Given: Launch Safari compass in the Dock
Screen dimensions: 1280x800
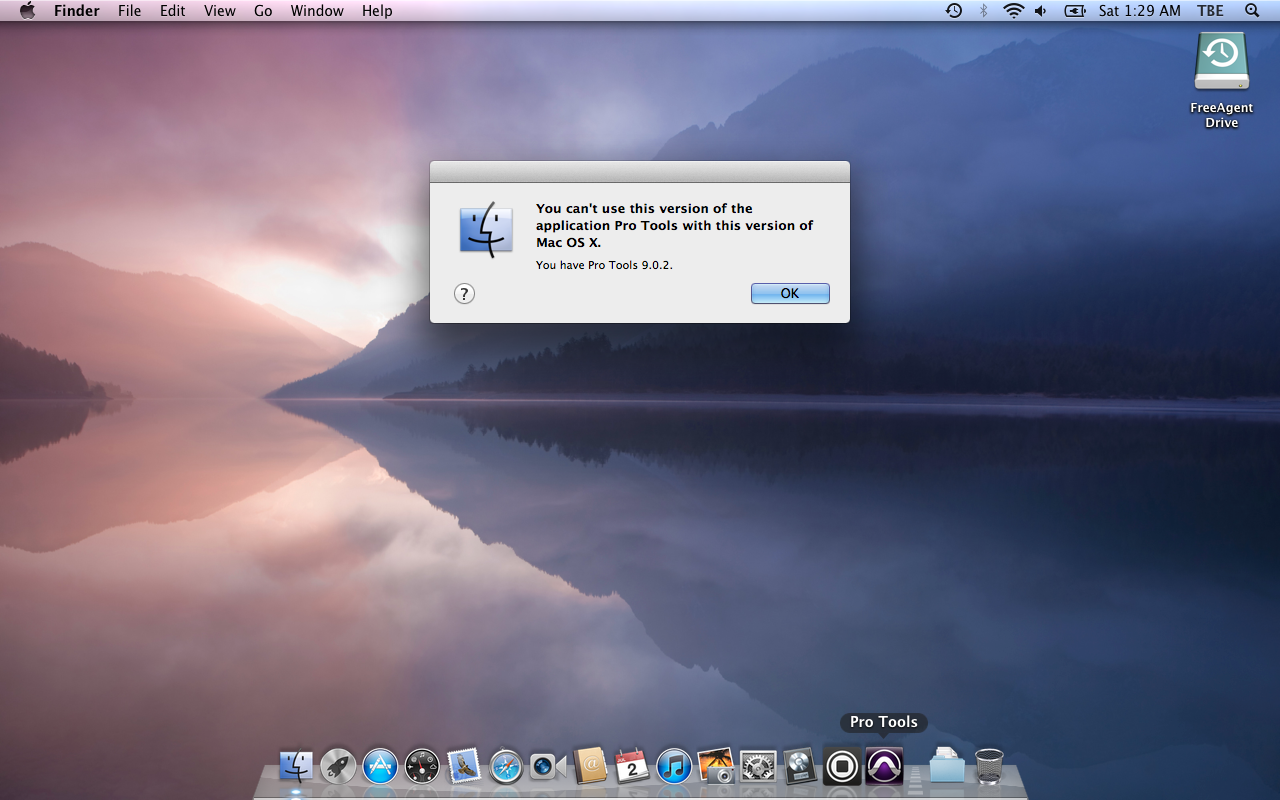Looking at the screenshot, I should [x=506, y=767].
